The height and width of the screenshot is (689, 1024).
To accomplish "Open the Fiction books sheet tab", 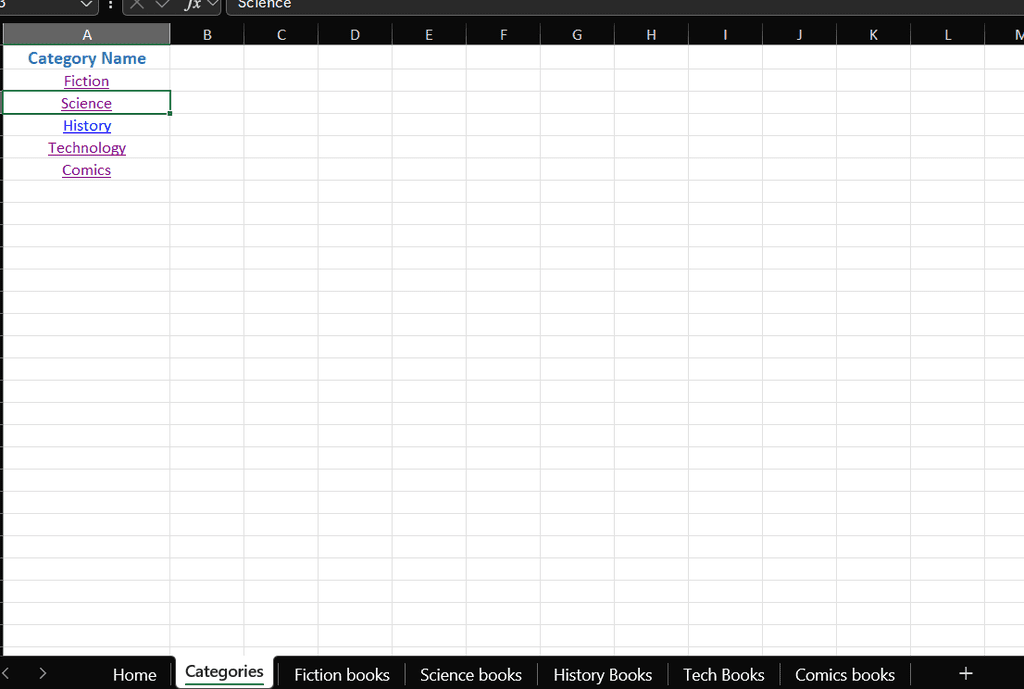I will pyautogui.click(x=342, y=674).
